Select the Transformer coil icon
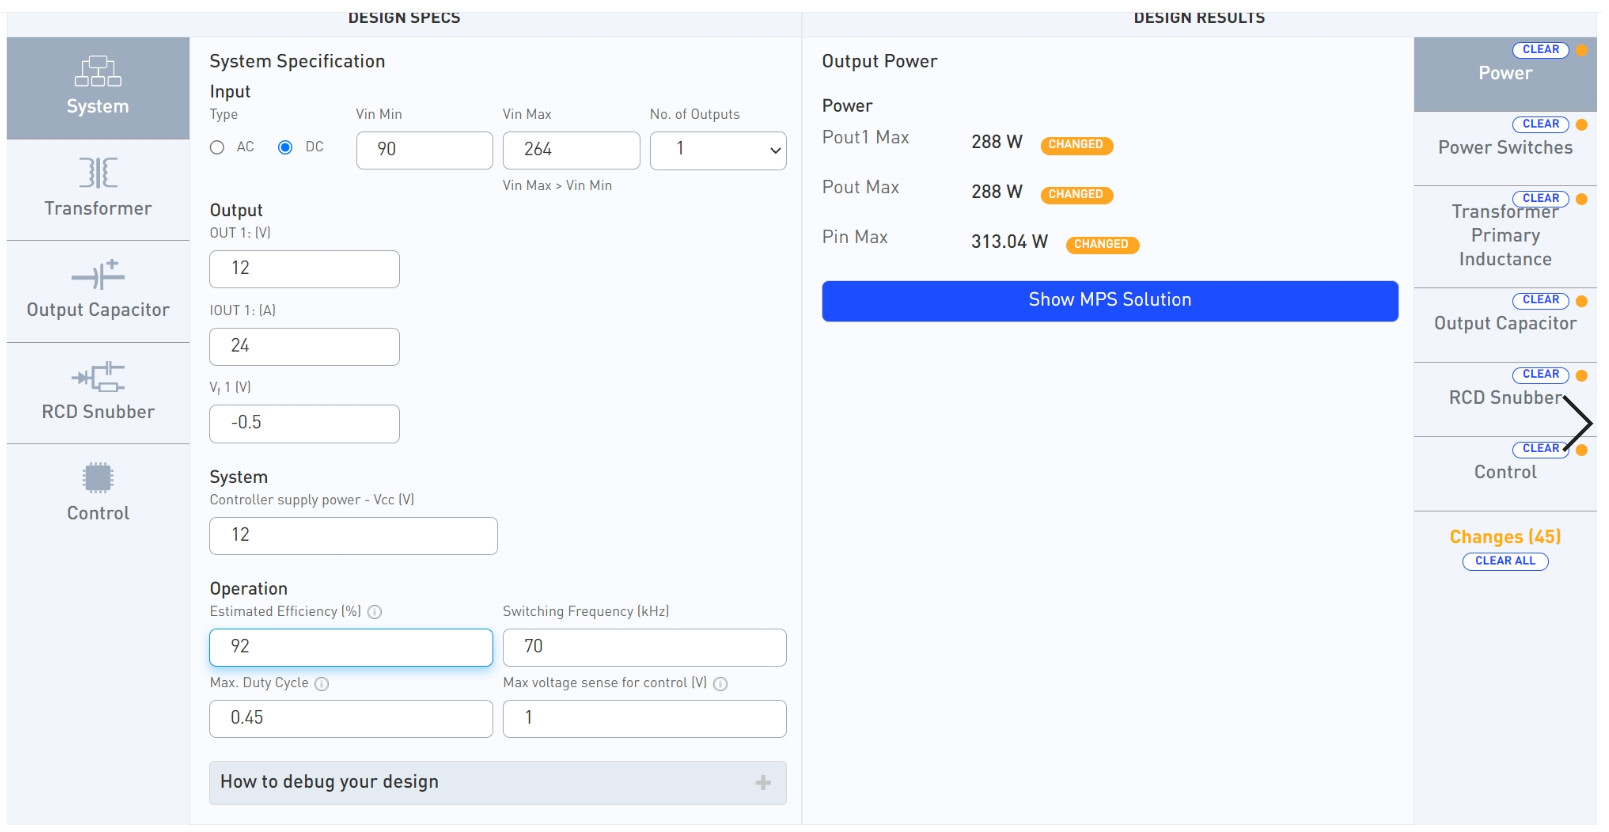 (98, 173)
